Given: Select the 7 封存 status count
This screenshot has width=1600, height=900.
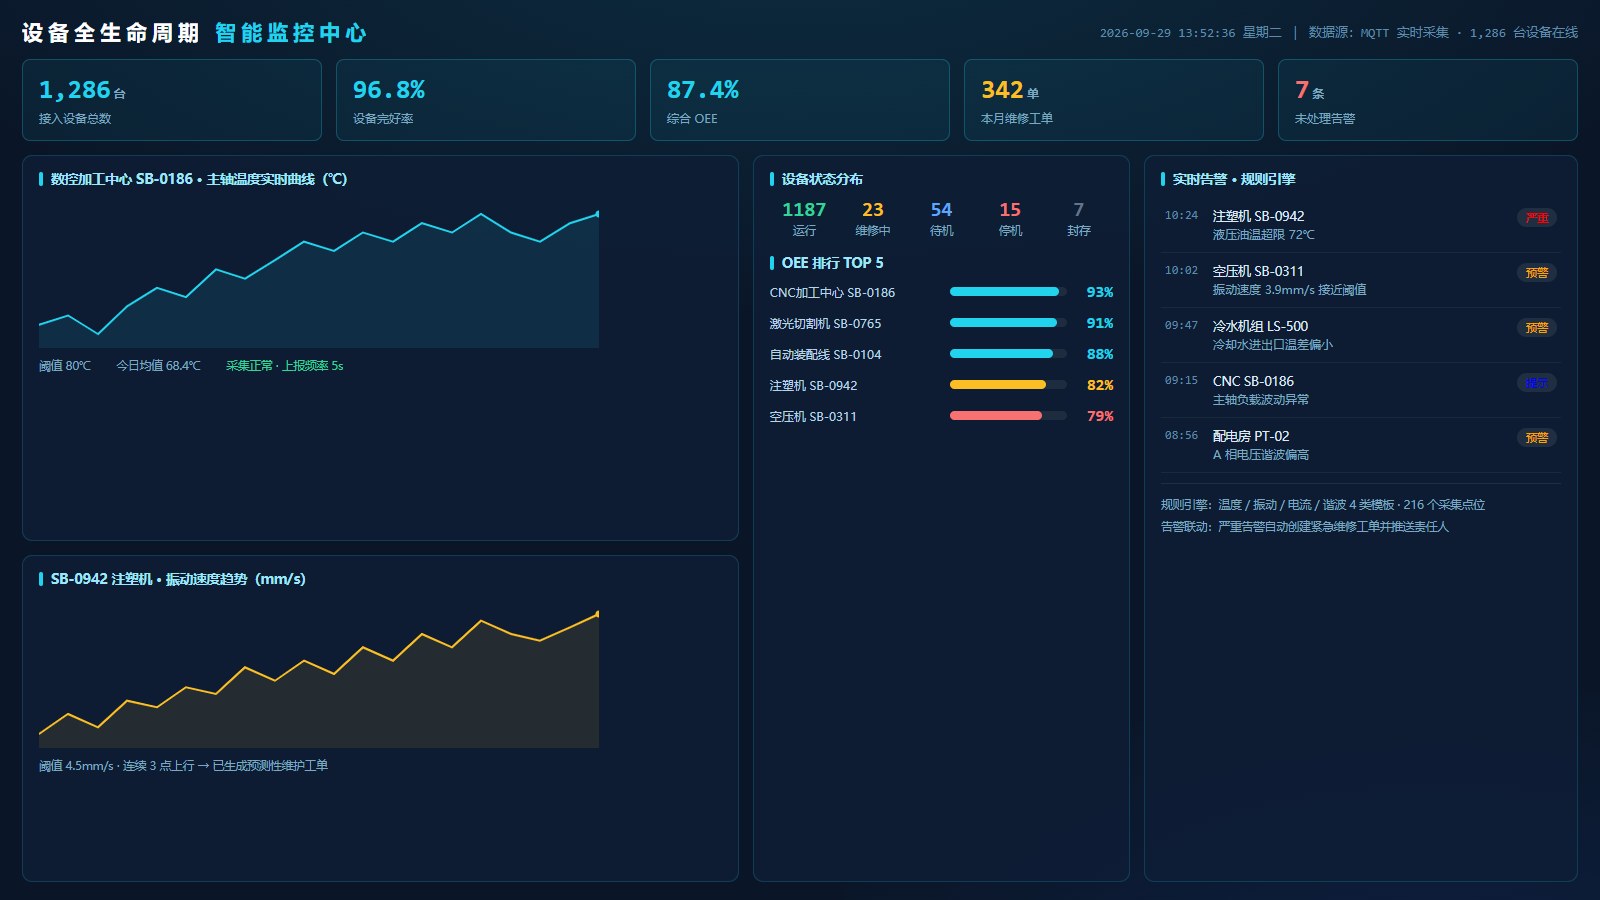Looking at the screenshot, I should click(x=1078, y=219).
